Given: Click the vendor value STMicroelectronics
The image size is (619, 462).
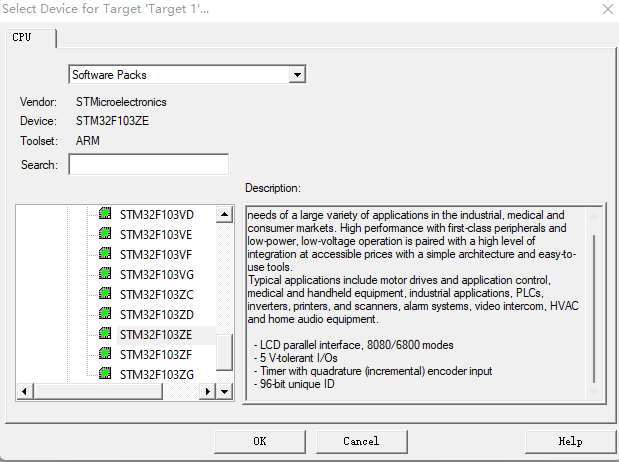Looking at the screenshot, I should click(x=121, y=102).
